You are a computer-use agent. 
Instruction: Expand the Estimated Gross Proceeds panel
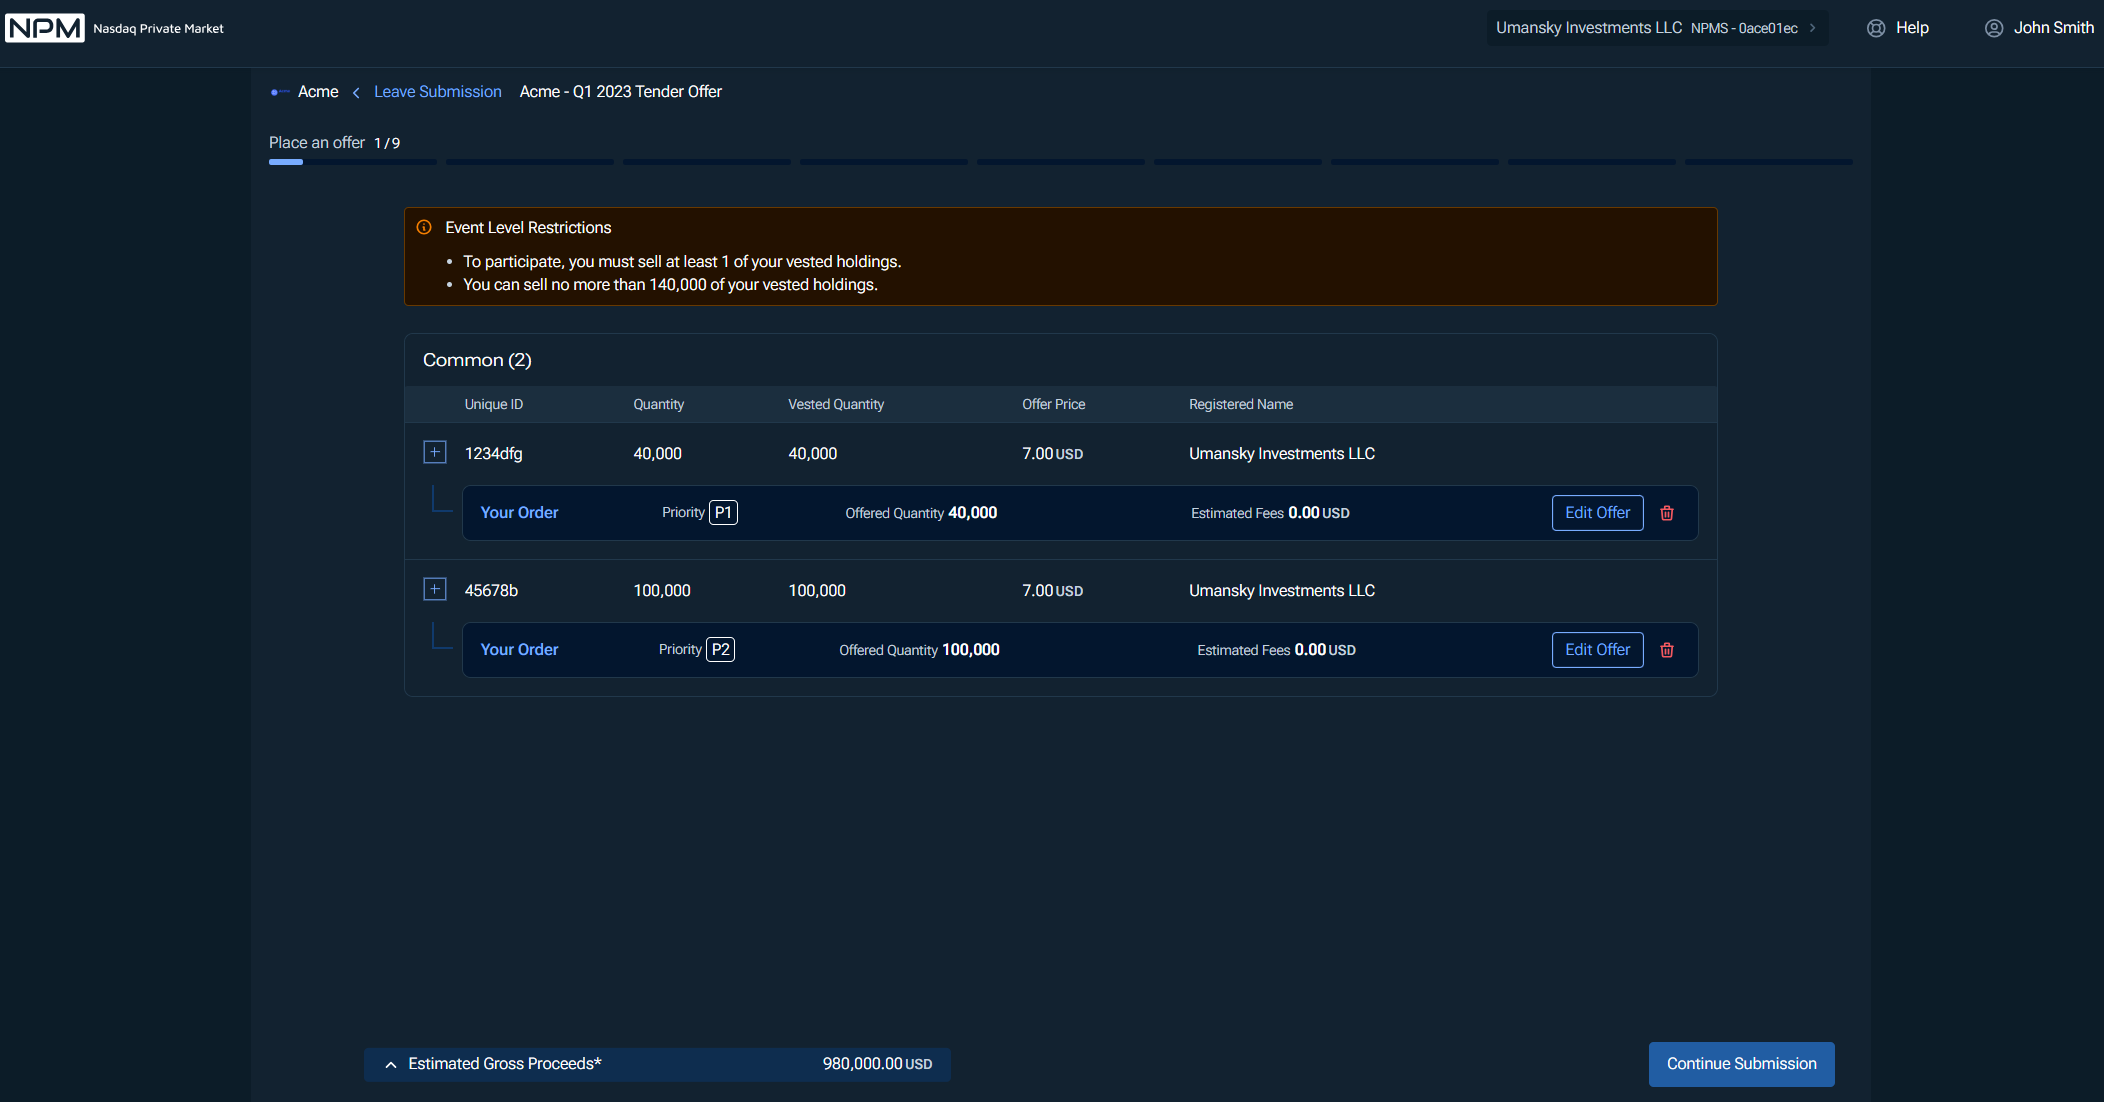tap(391, 1065)
